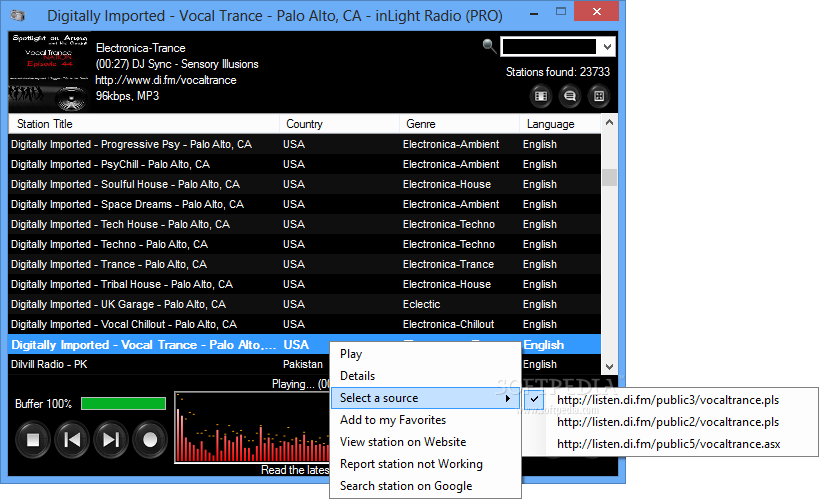
Task: Select Add to my Favorites
Action: [x=393, y=420]
